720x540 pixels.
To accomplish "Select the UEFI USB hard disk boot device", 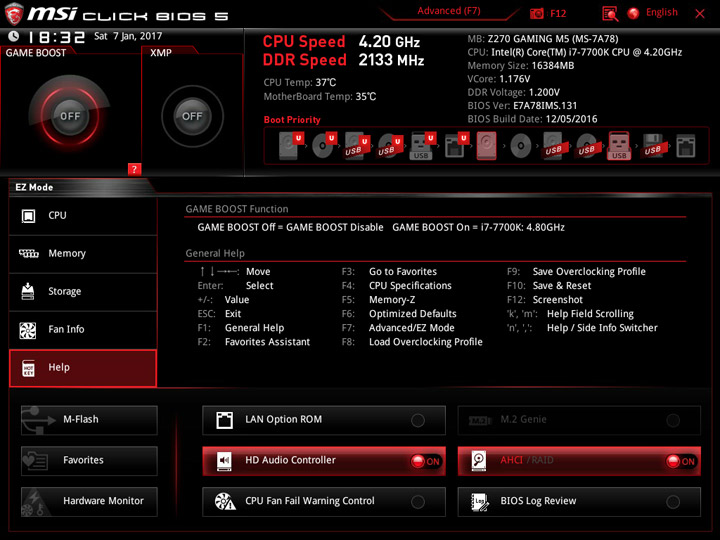I will [357, 146].
